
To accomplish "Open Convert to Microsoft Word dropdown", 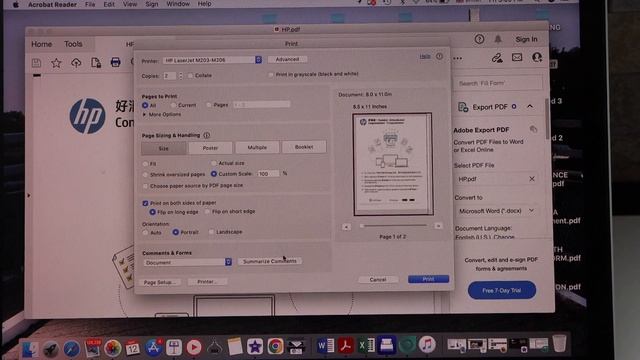I will tap(496, 211).
